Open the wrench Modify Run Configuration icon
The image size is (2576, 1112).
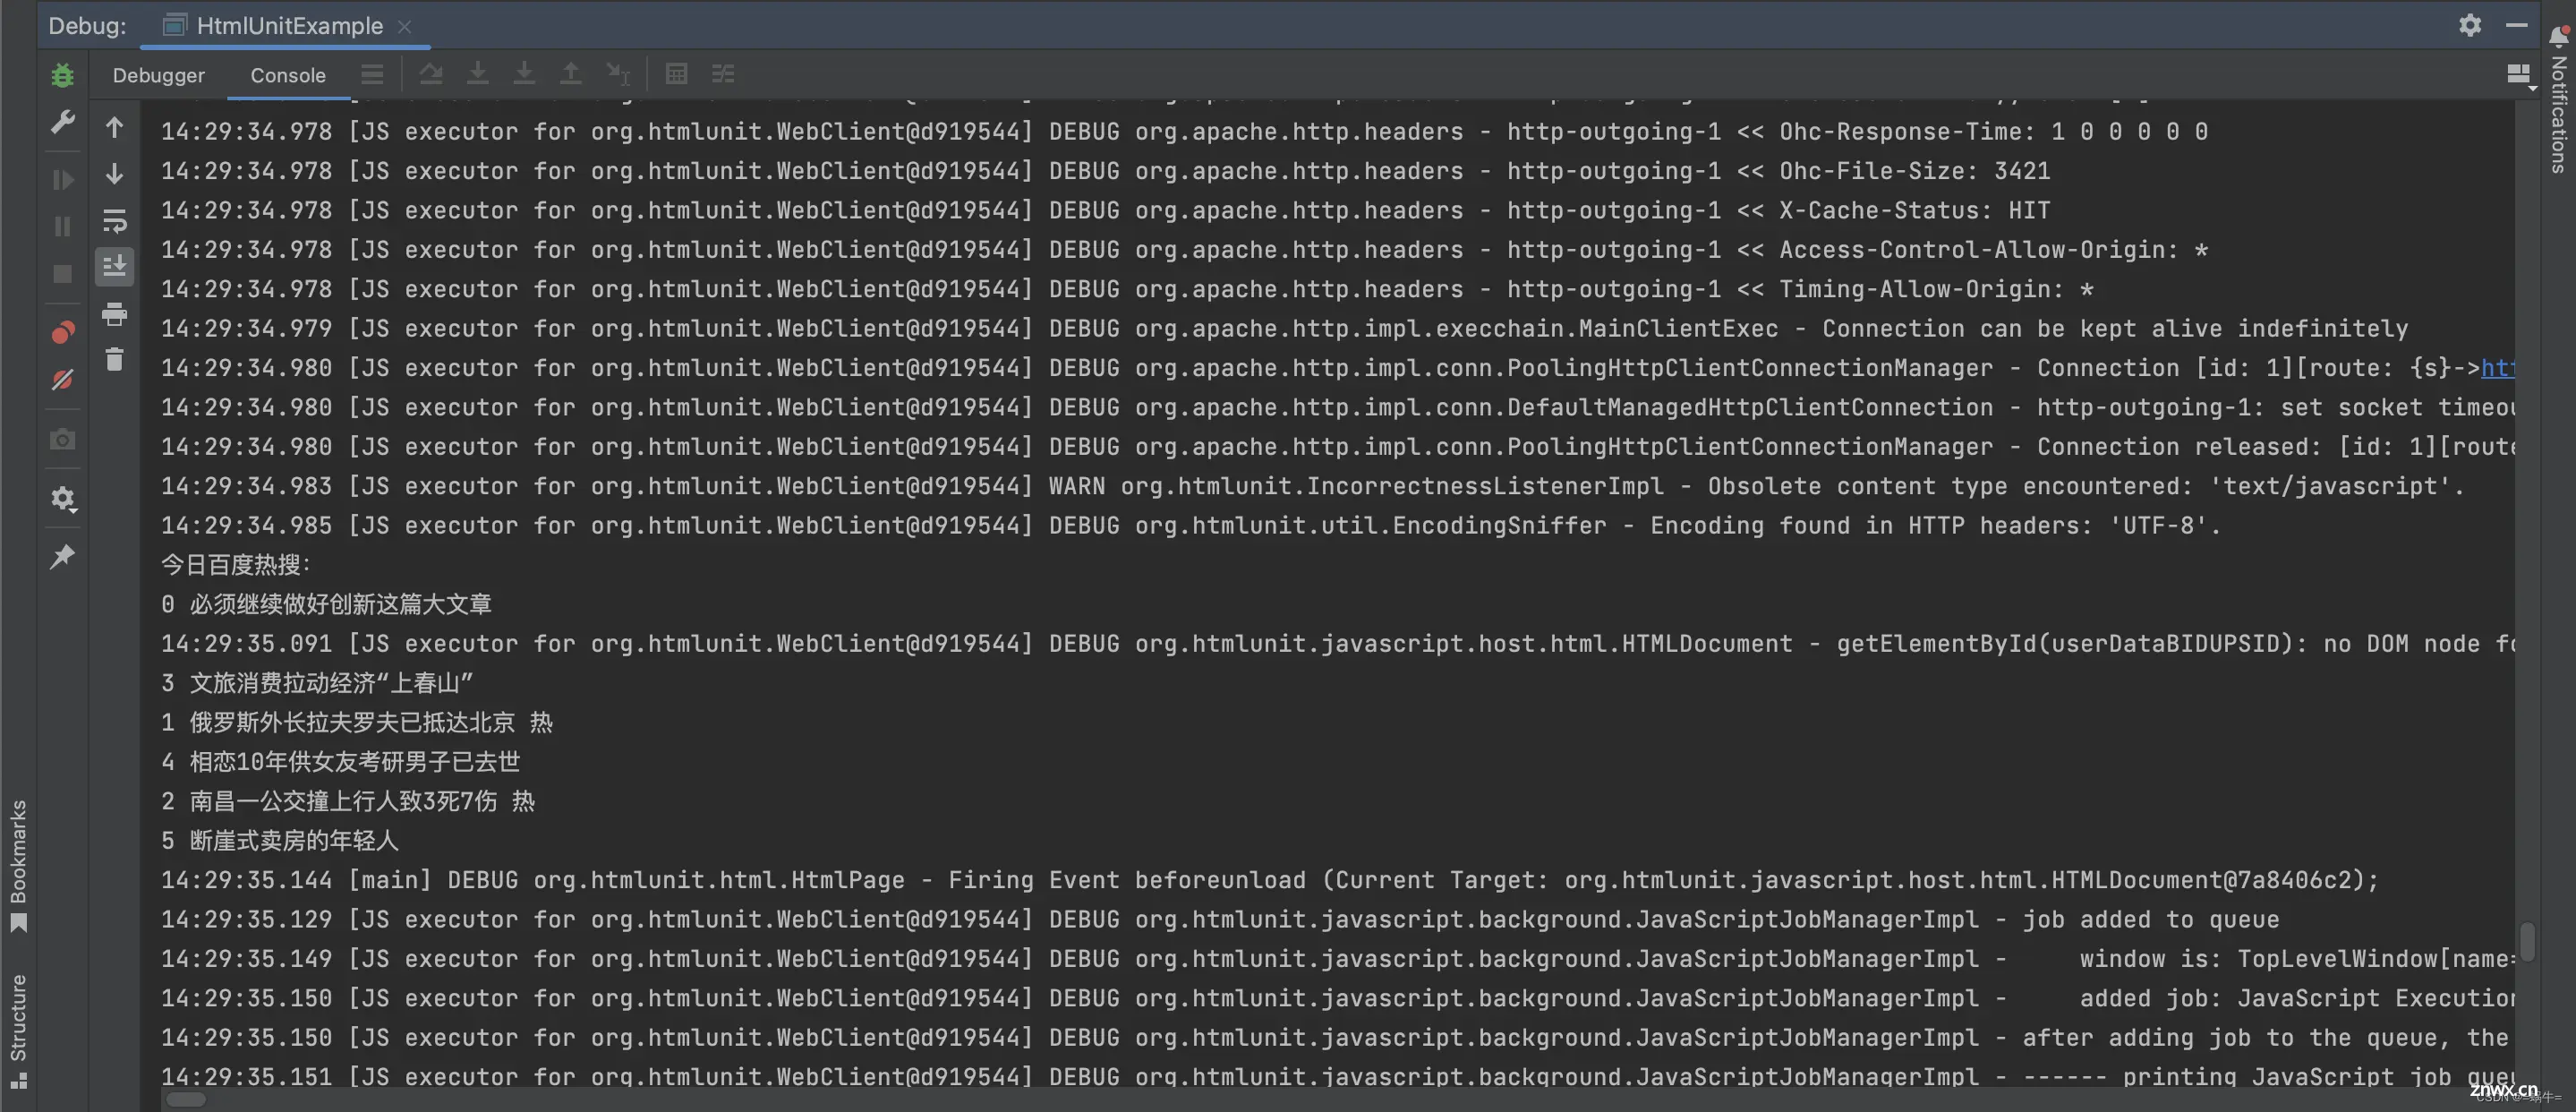(62, 122)
